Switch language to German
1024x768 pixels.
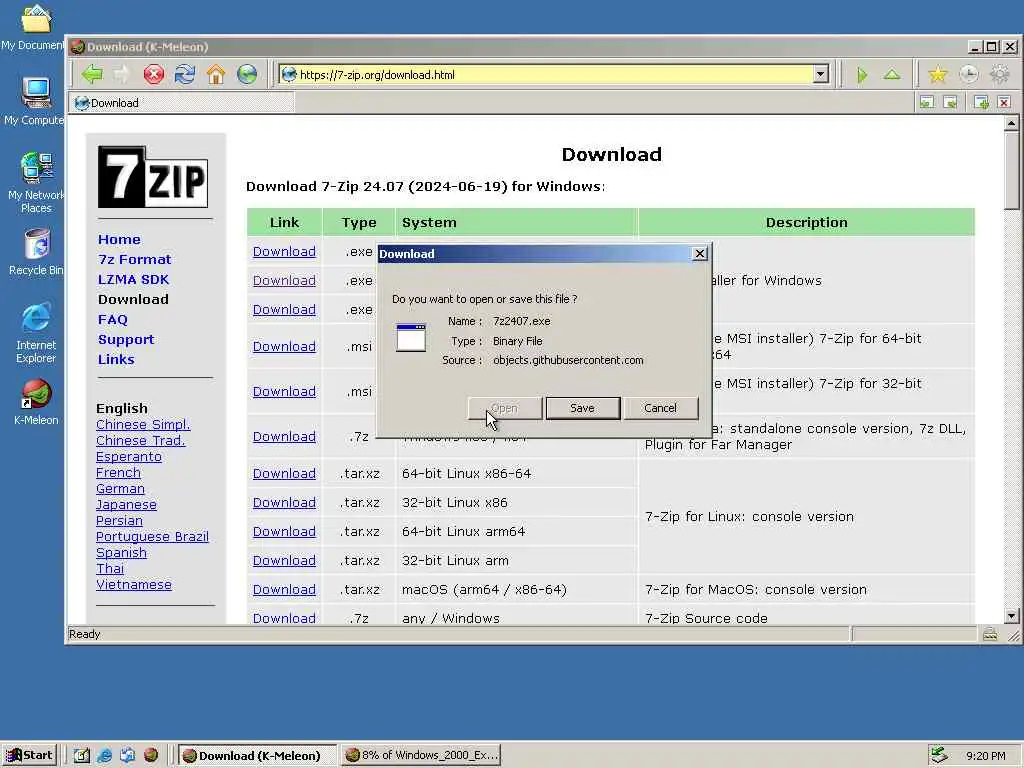point(120,488)
